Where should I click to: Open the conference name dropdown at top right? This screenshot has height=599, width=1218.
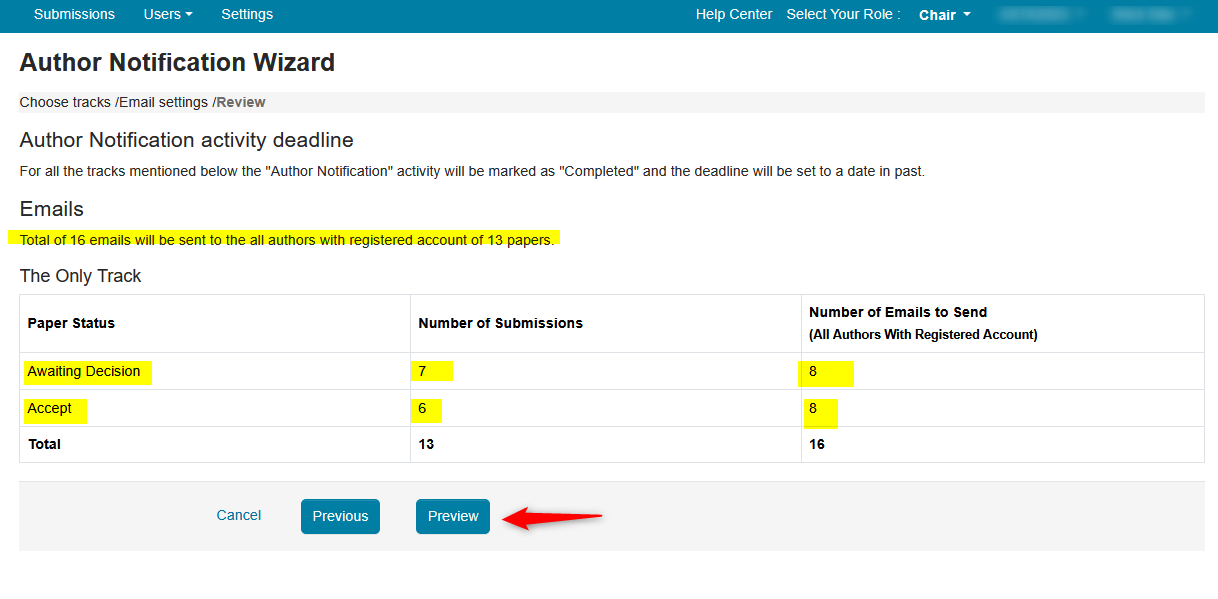pos(1041,14)
